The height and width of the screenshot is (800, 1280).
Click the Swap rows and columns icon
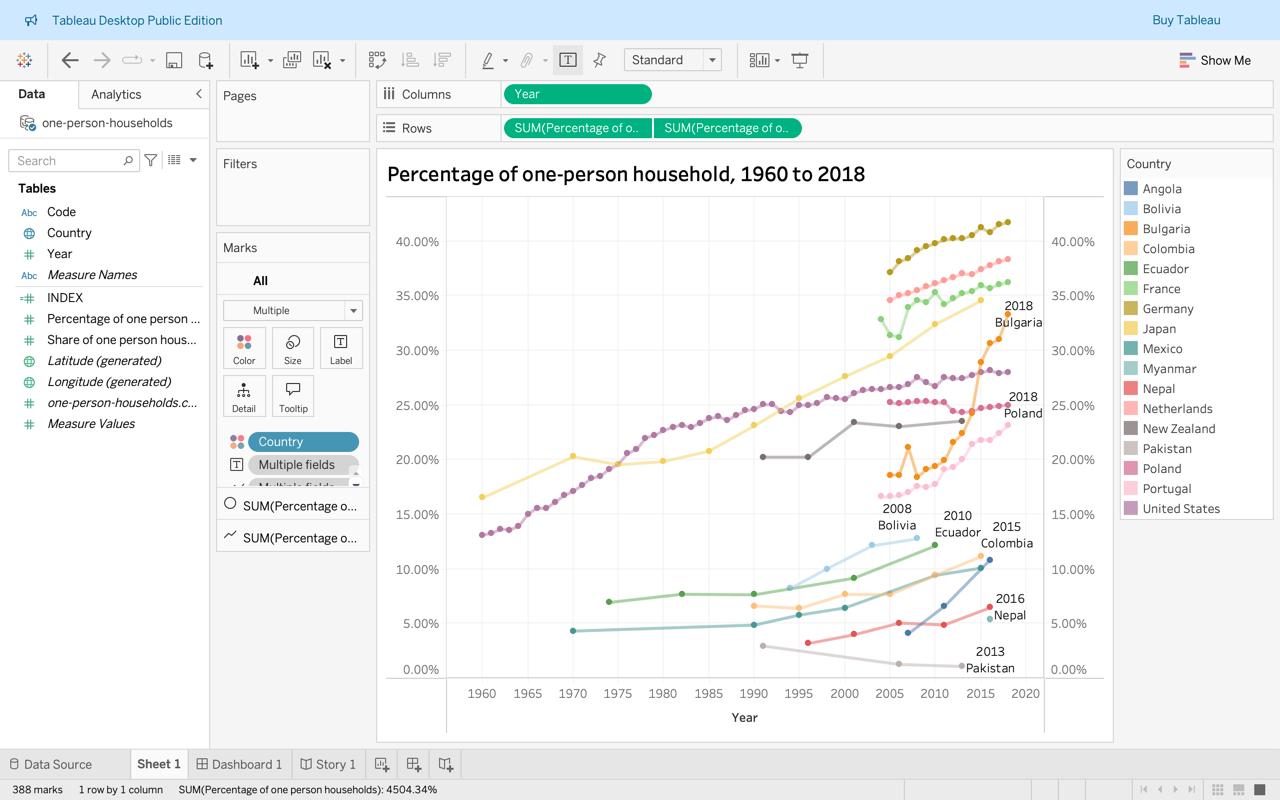(377, 60)
